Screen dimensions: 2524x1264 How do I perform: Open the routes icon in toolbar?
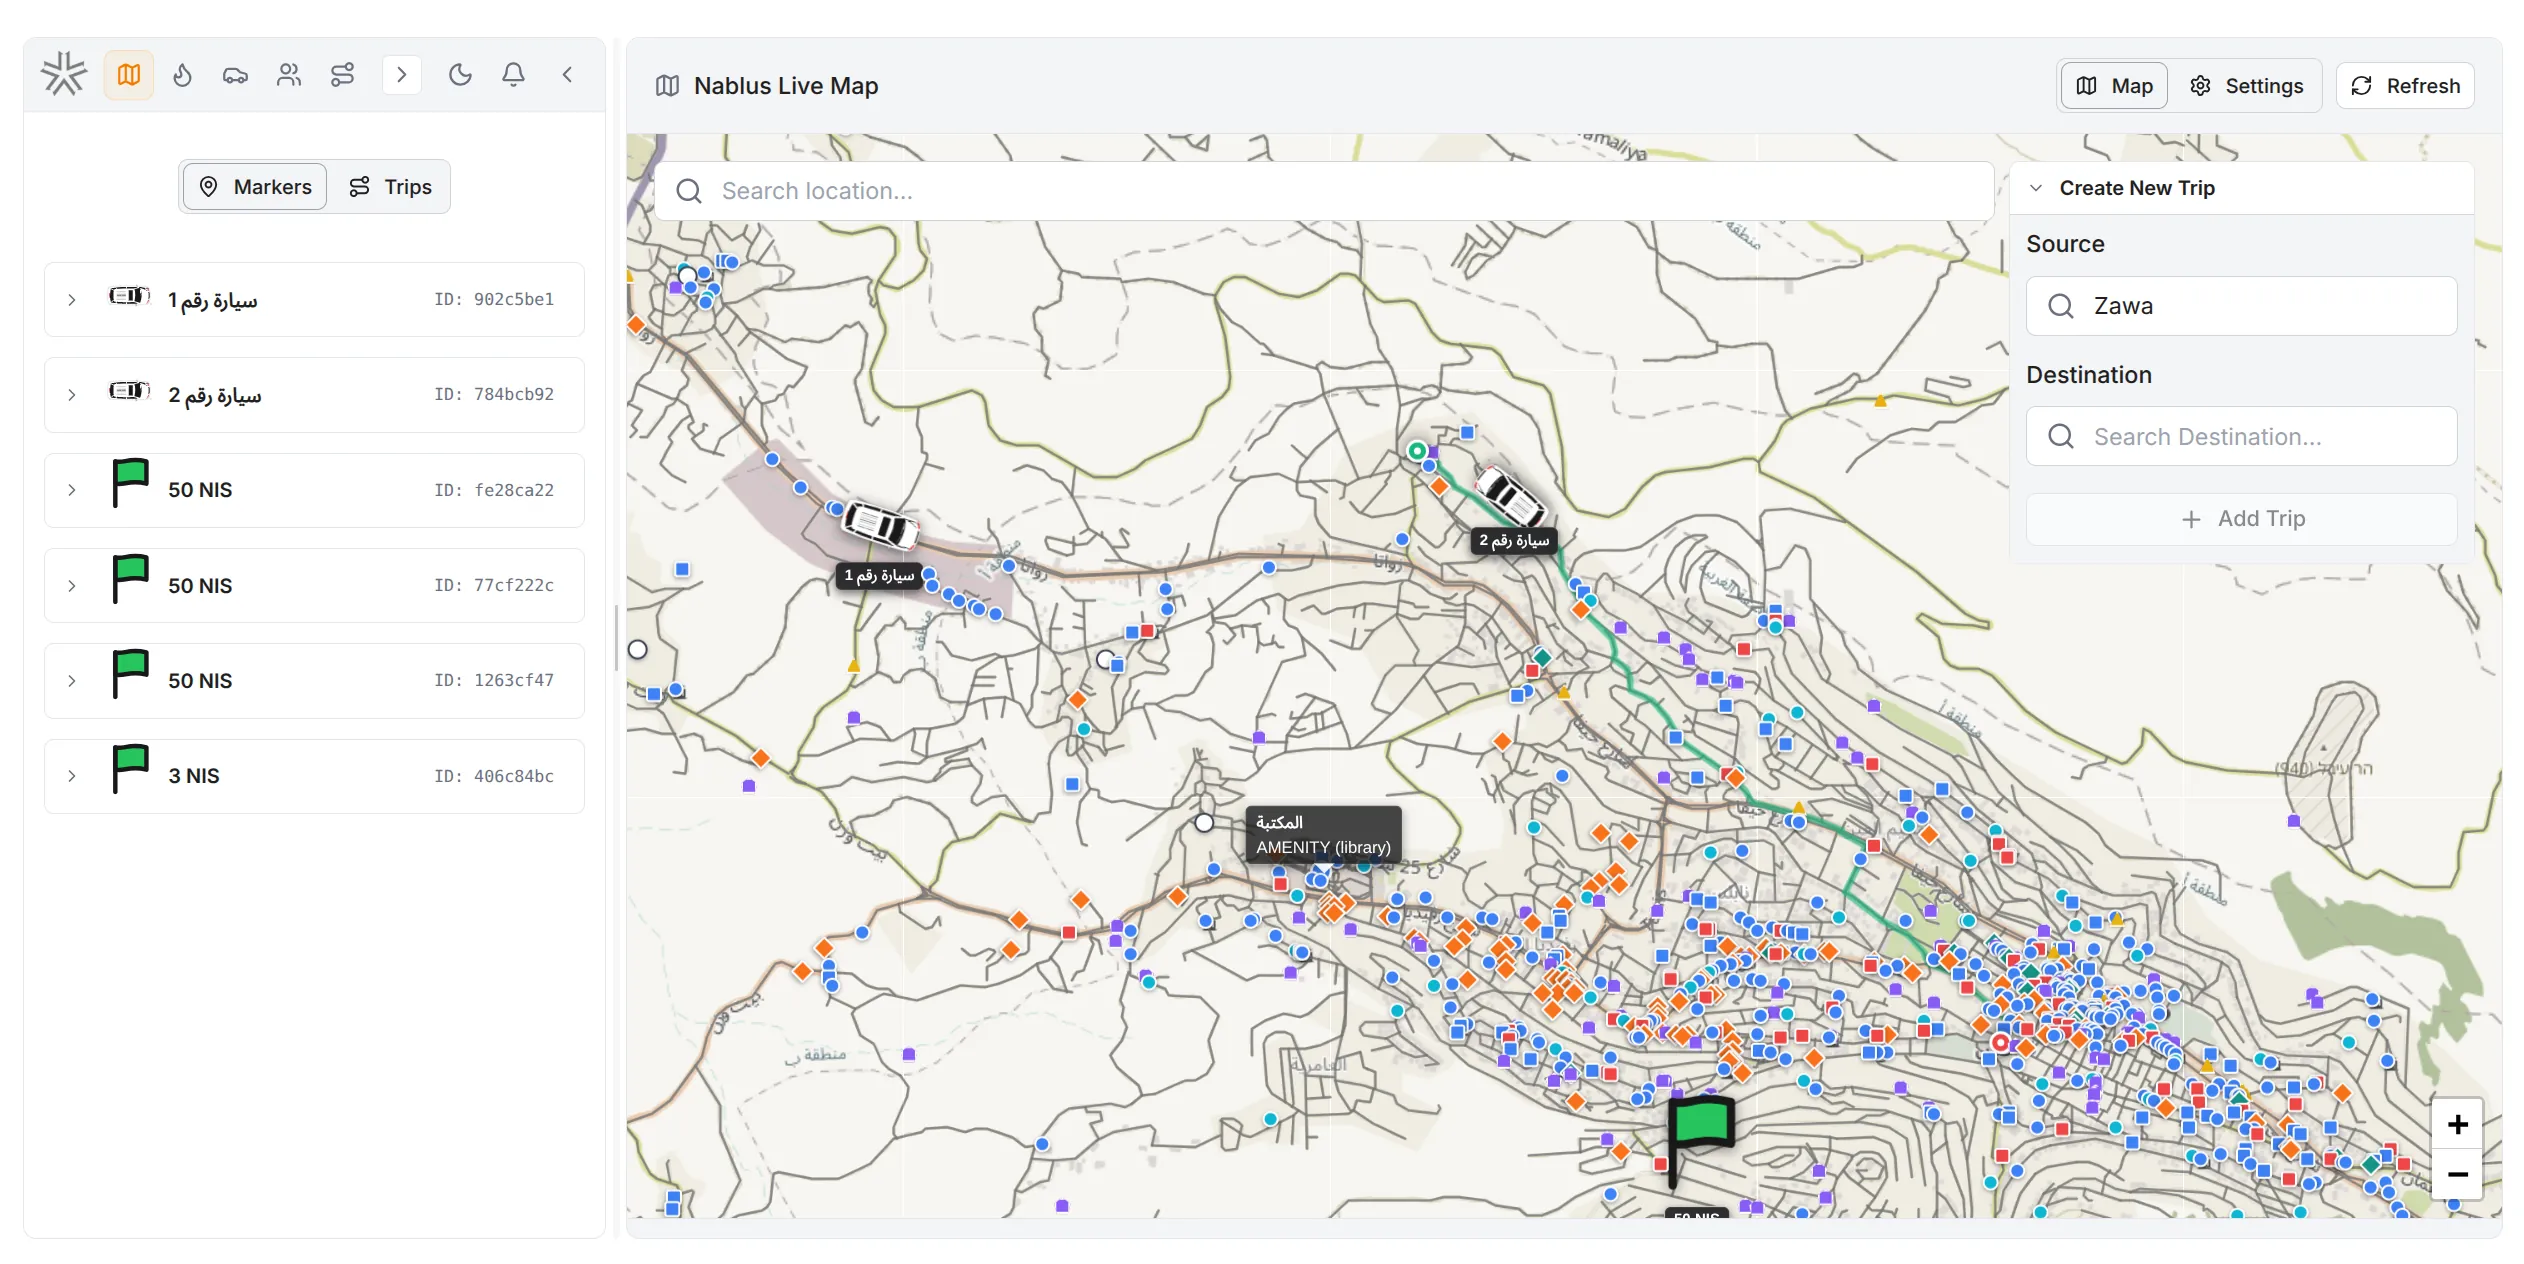342,75
